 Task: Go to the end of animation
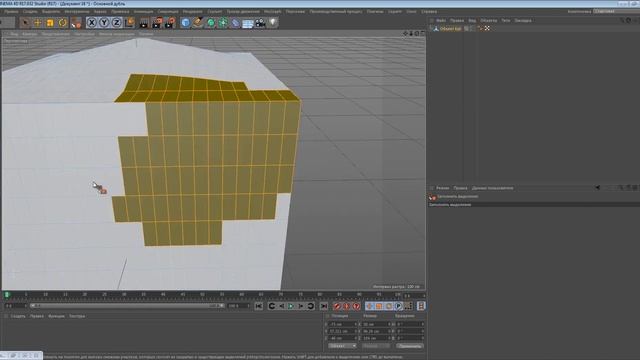click(x=324, y=306)
